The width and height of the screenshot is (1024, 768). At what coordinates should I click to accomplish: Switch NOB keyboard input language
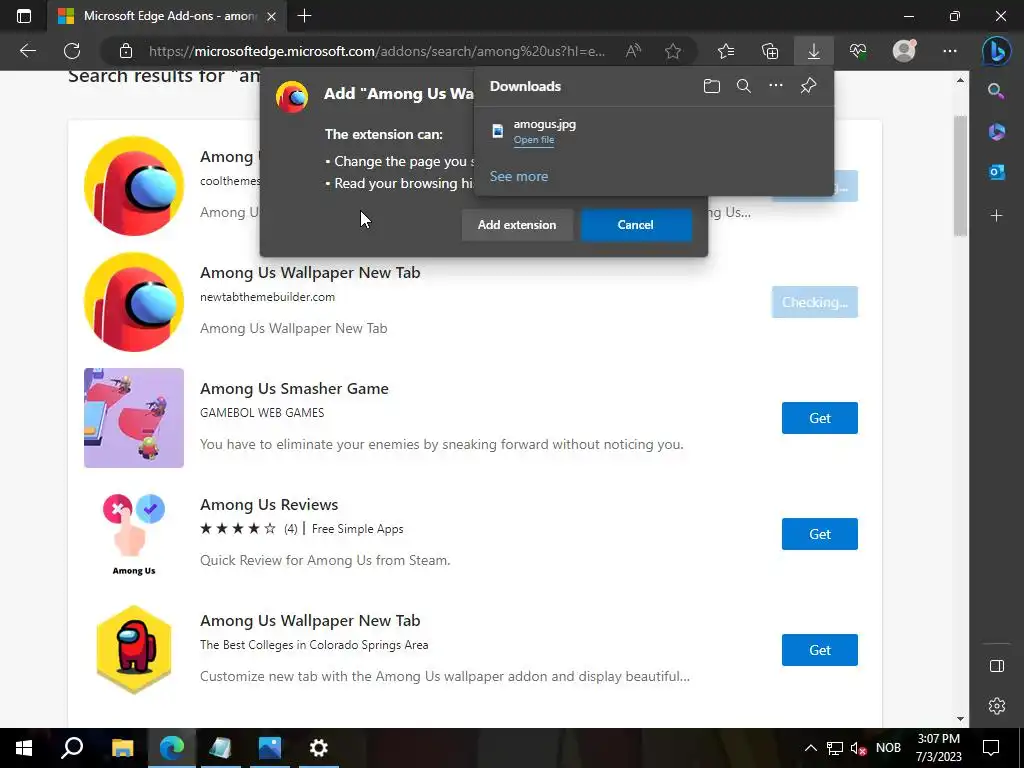pos(888,748)
